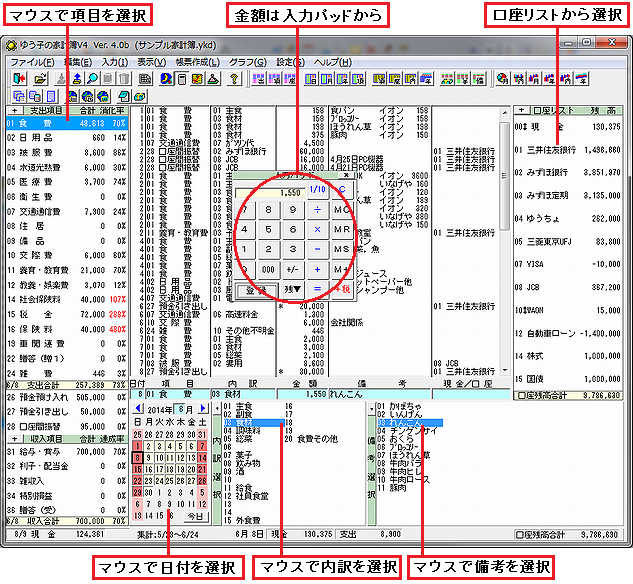Expand the 口座リスト plus box

[519, 110]
